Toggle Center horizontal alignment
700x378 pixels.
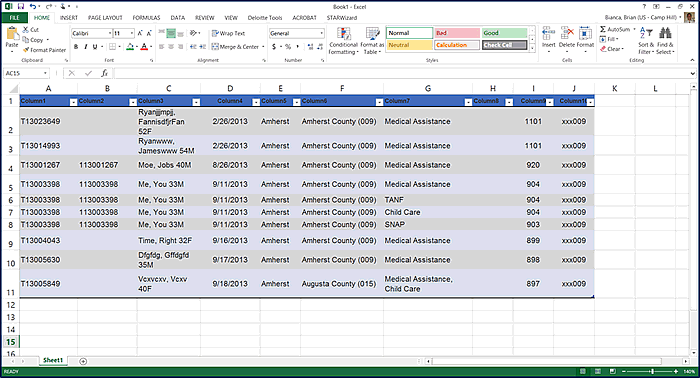click(x=171, y=46)
